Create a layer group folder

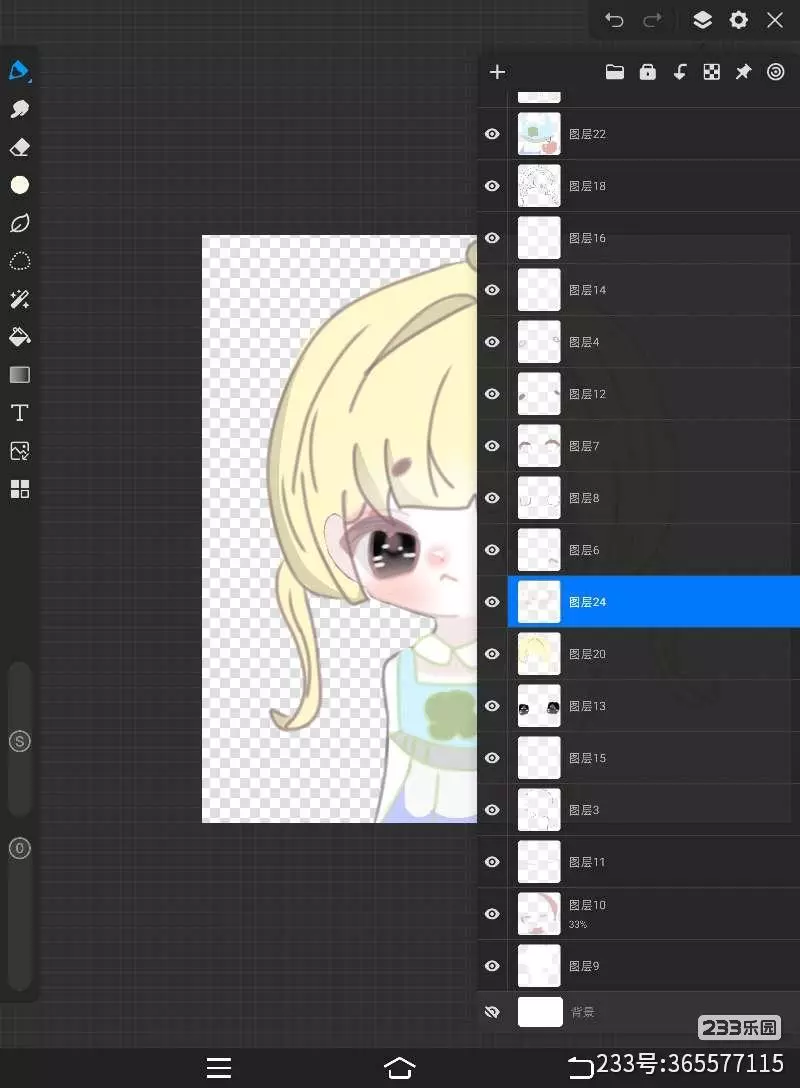pyautogui.click(x=615, y=72)
